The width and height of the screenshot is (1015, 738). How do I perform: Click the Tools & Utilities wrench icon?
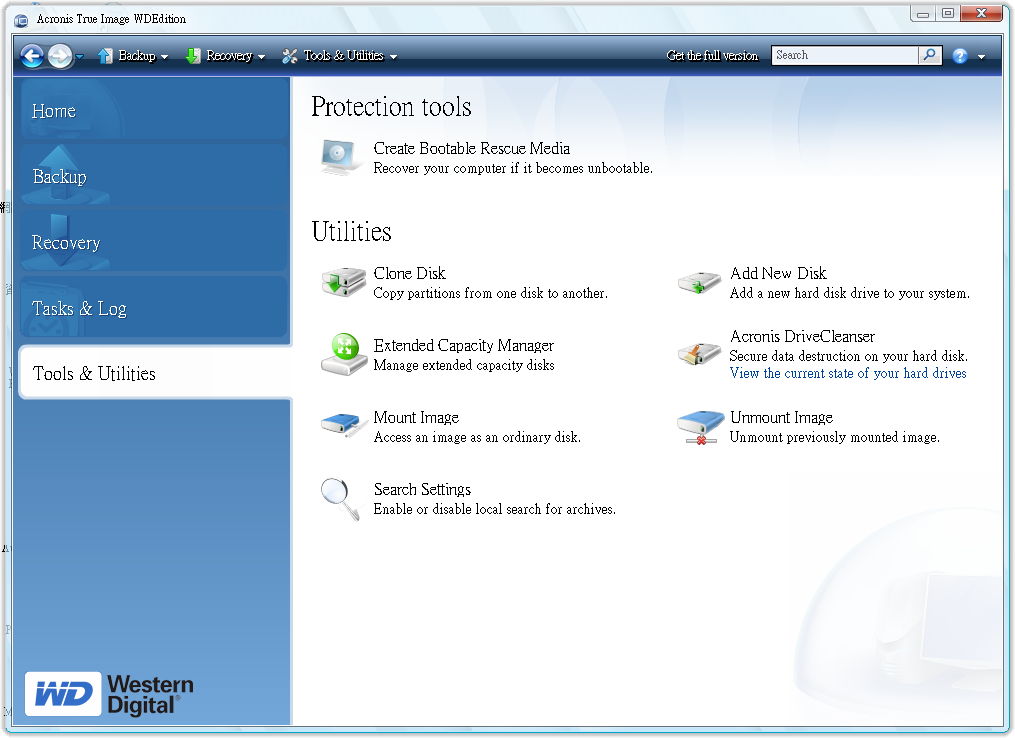tap(289, 56)
